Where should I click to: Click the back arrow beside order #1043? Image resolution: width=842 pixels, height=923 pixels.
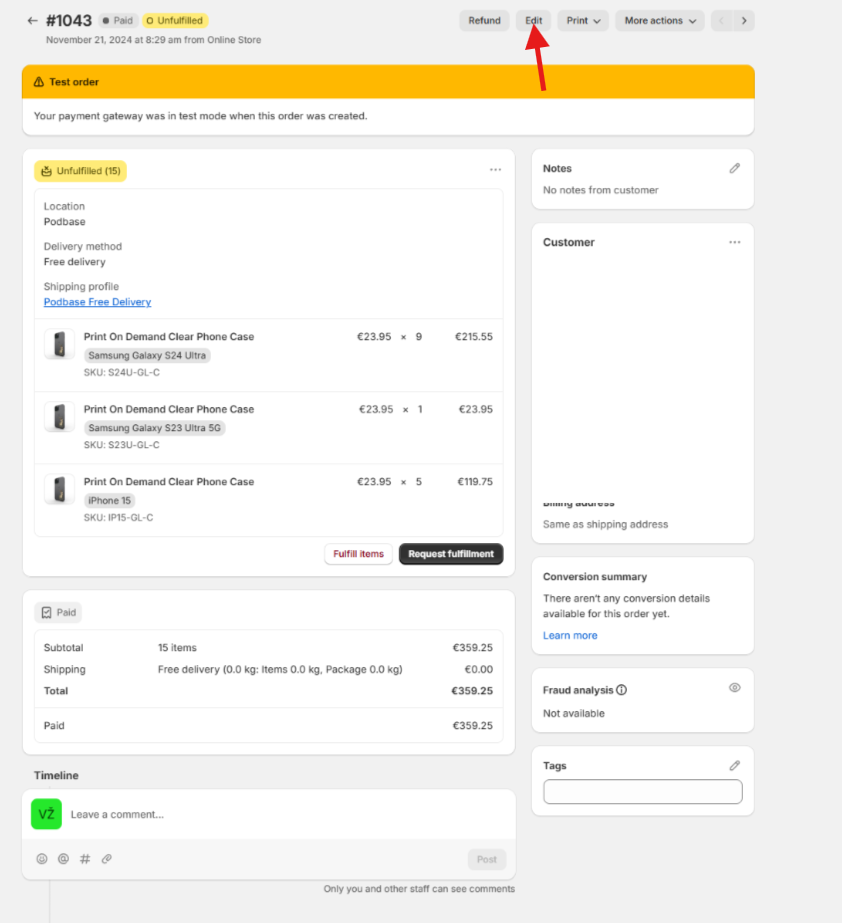tap(32, 21)
